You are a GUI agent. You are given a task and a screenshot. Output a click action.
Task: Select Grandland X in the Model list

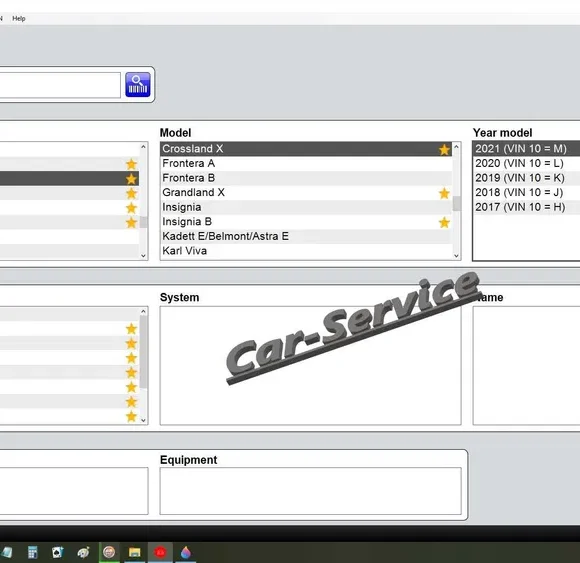pyautogui.click(x=306, y=193)
